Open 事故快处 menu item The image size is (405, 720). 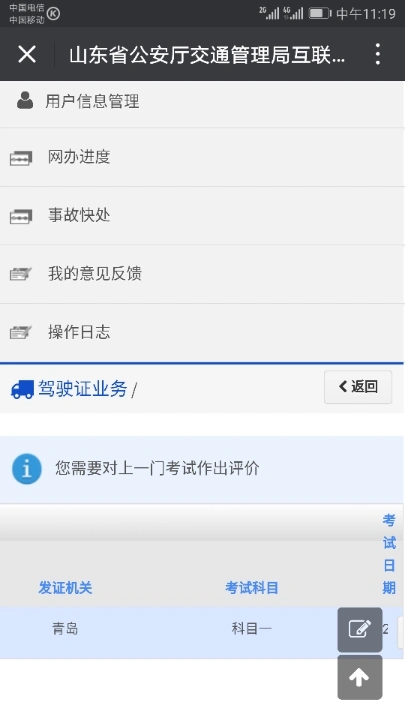pos(202,216)
